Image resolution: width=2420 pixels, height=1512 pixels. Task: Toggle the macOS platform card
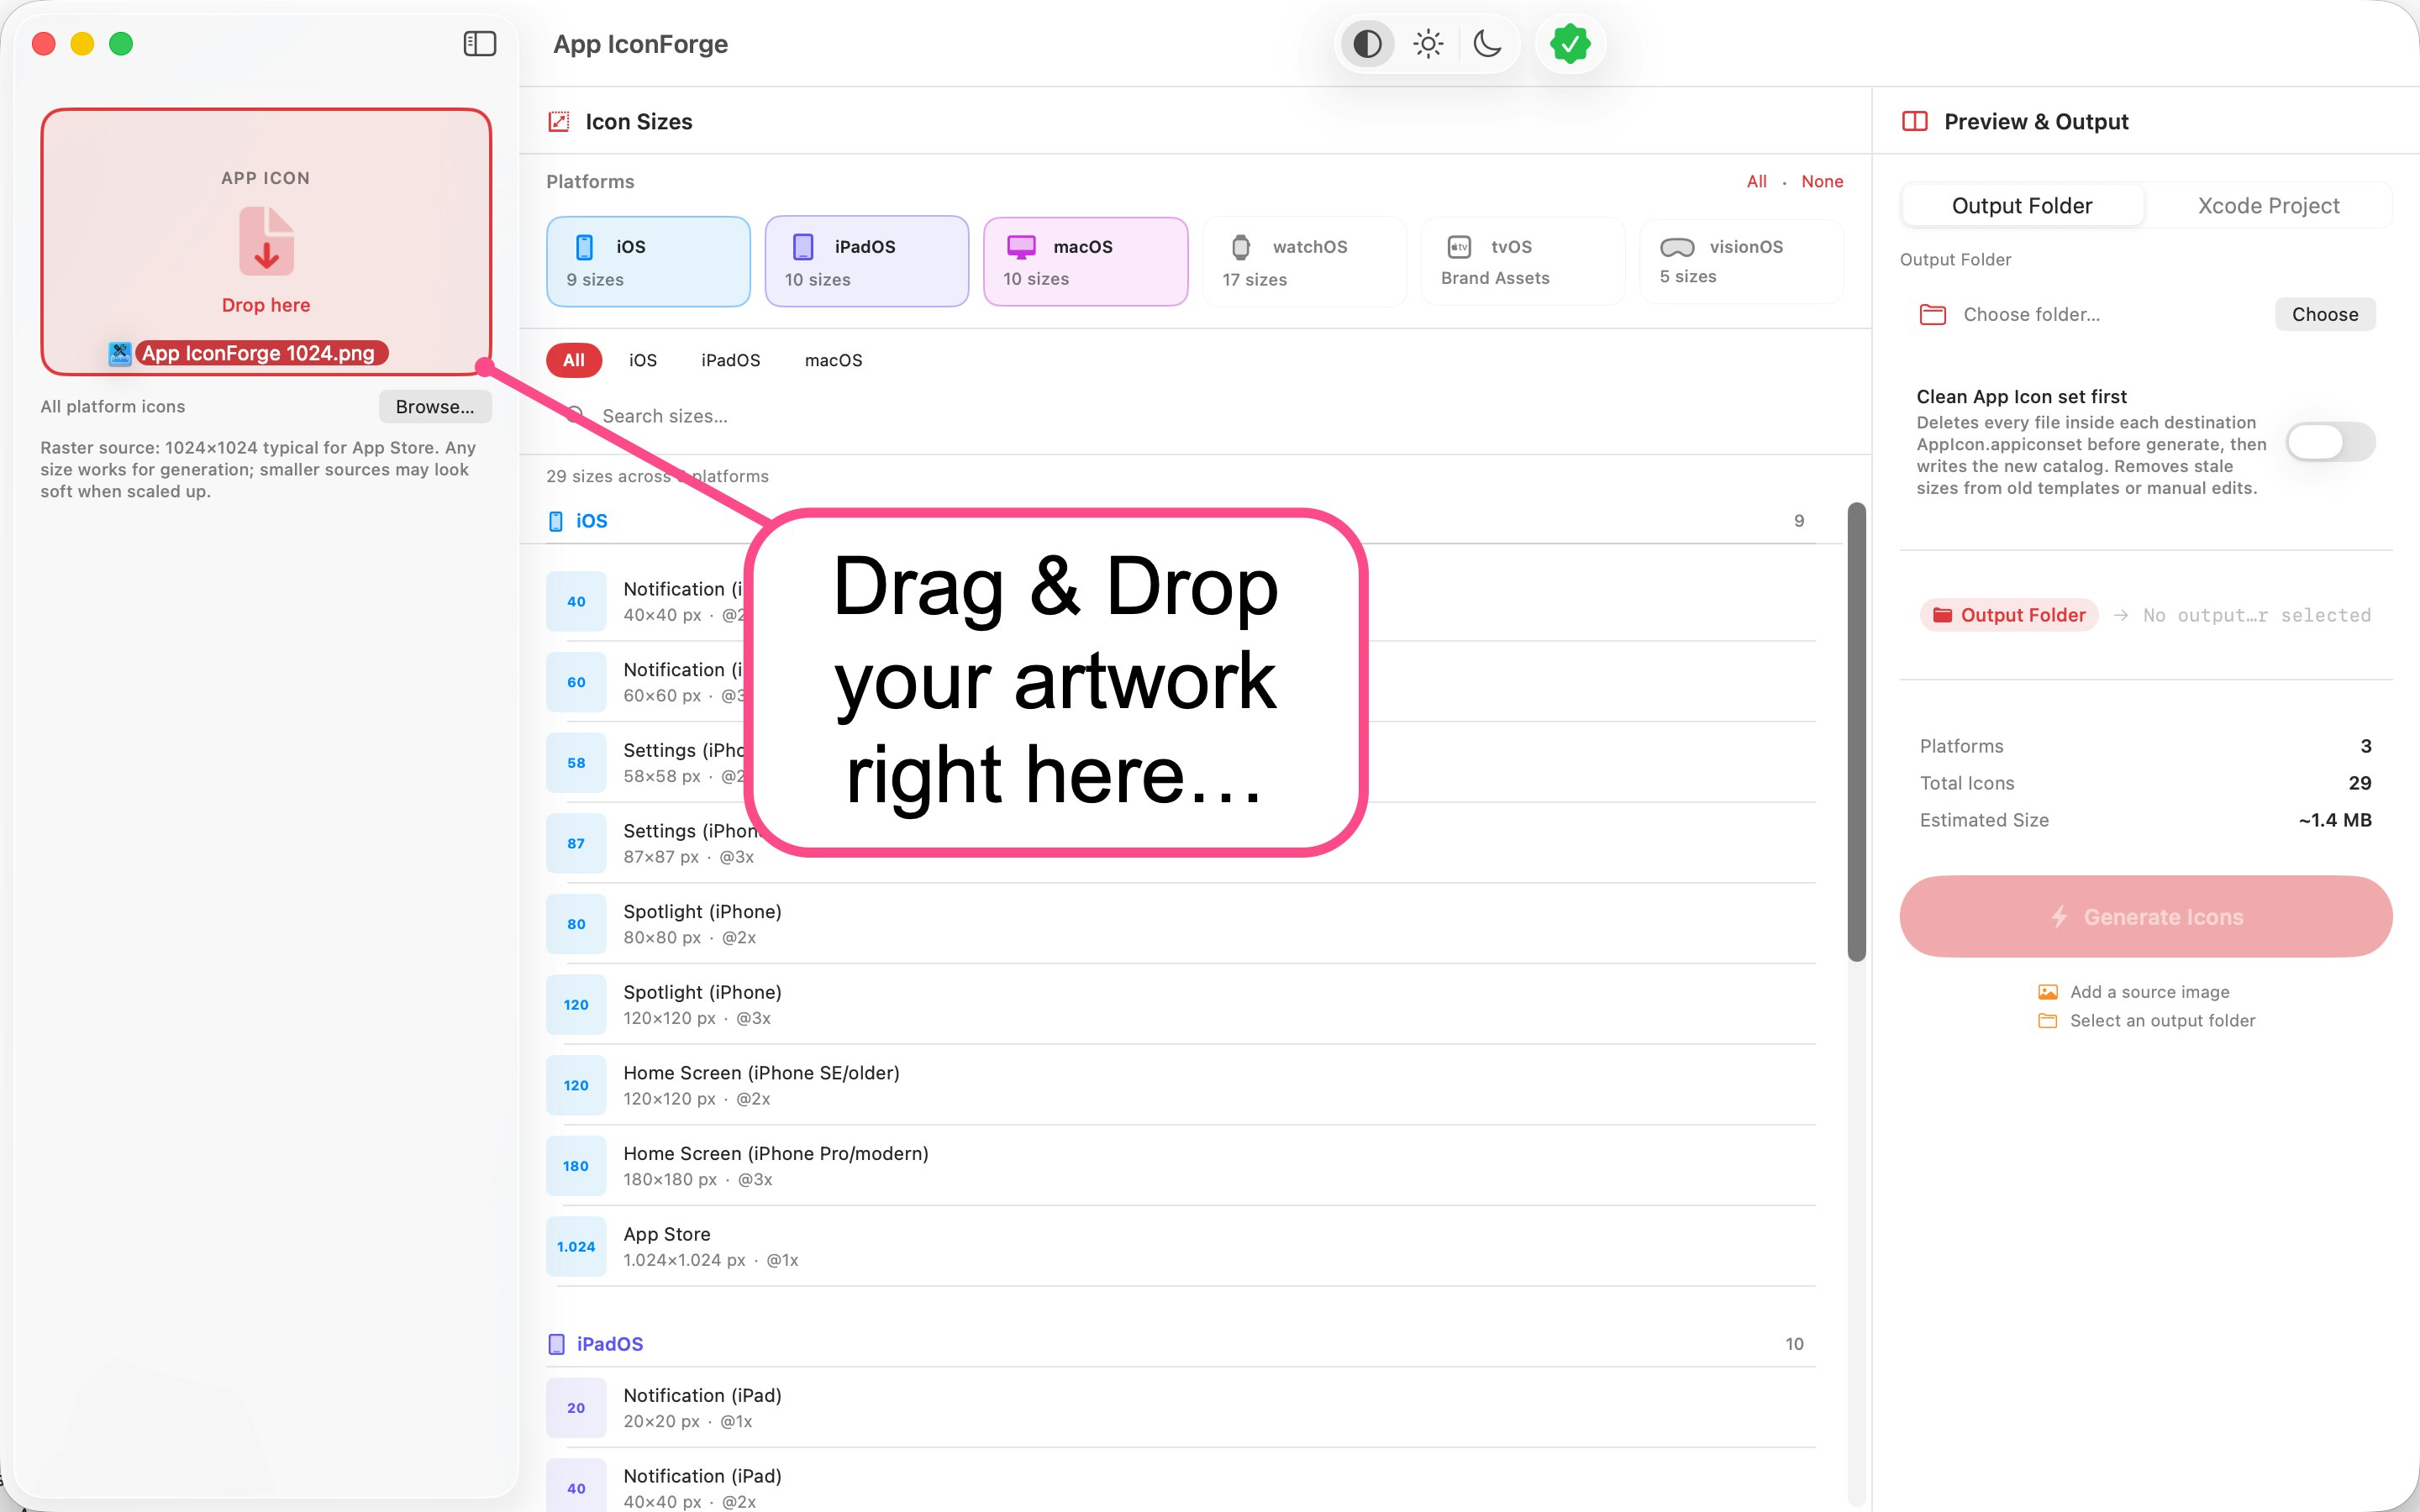click(1086, 262)
